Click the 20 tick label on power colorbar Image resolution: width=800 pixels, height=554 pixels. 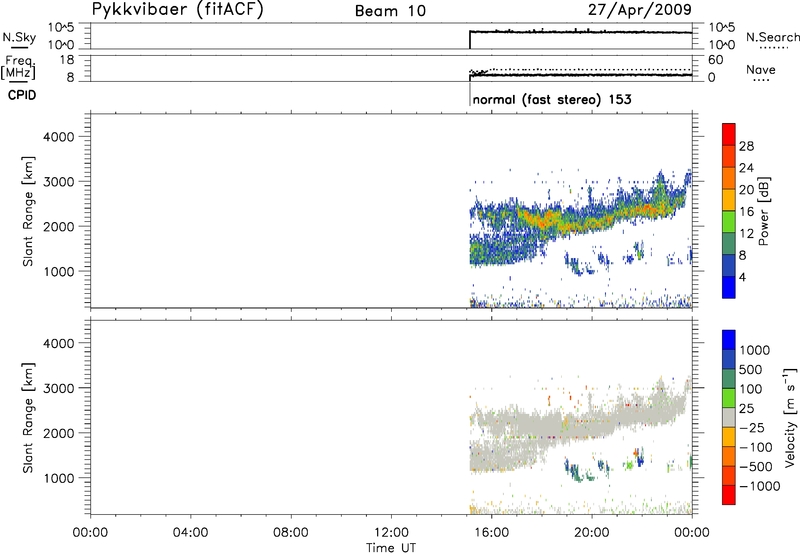(746, 190)
